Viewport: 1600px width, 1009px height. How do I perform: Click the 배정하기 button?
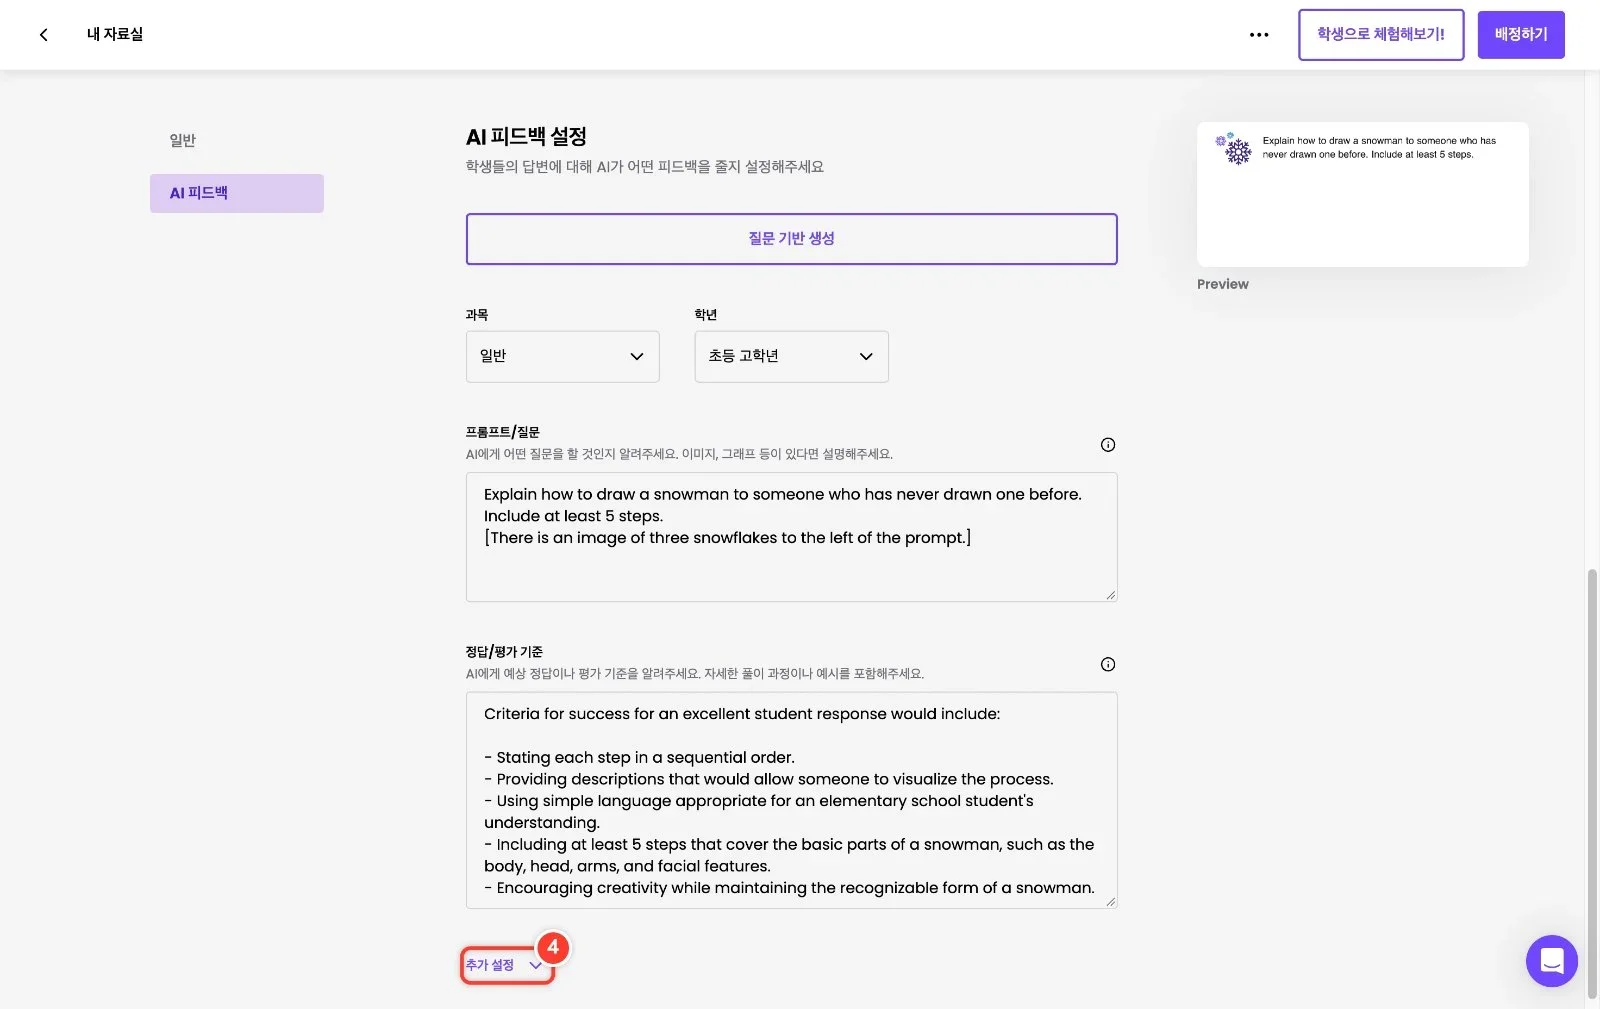pyautogui.click(x=1521, y=35)
